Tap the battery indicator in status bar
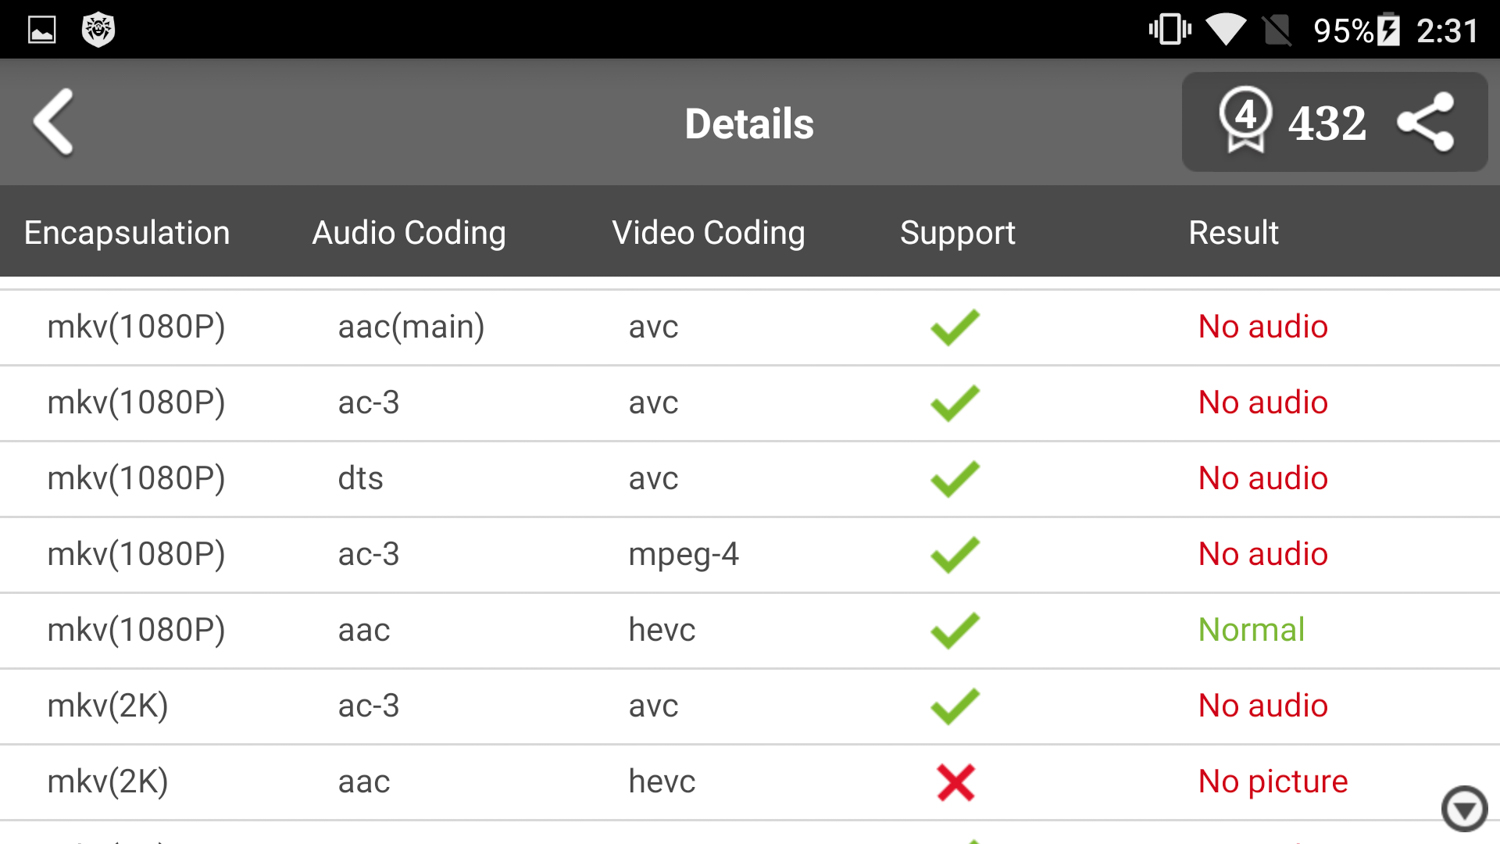 1388,30
